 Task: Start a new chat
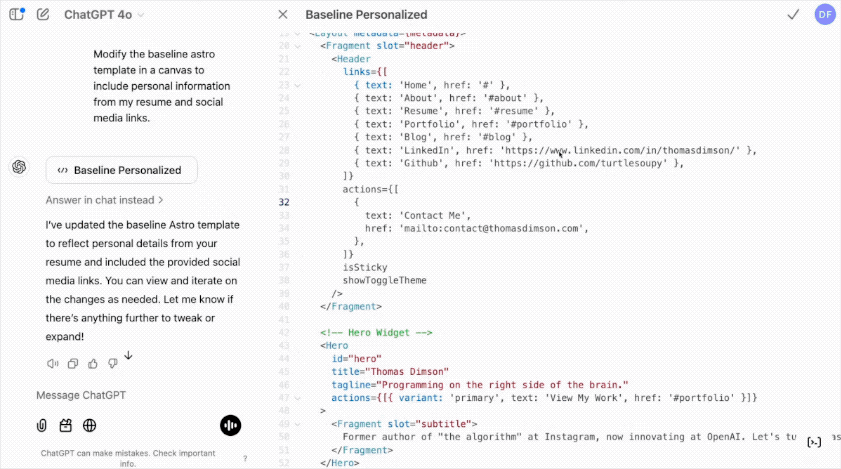click(x=43, y=14)
